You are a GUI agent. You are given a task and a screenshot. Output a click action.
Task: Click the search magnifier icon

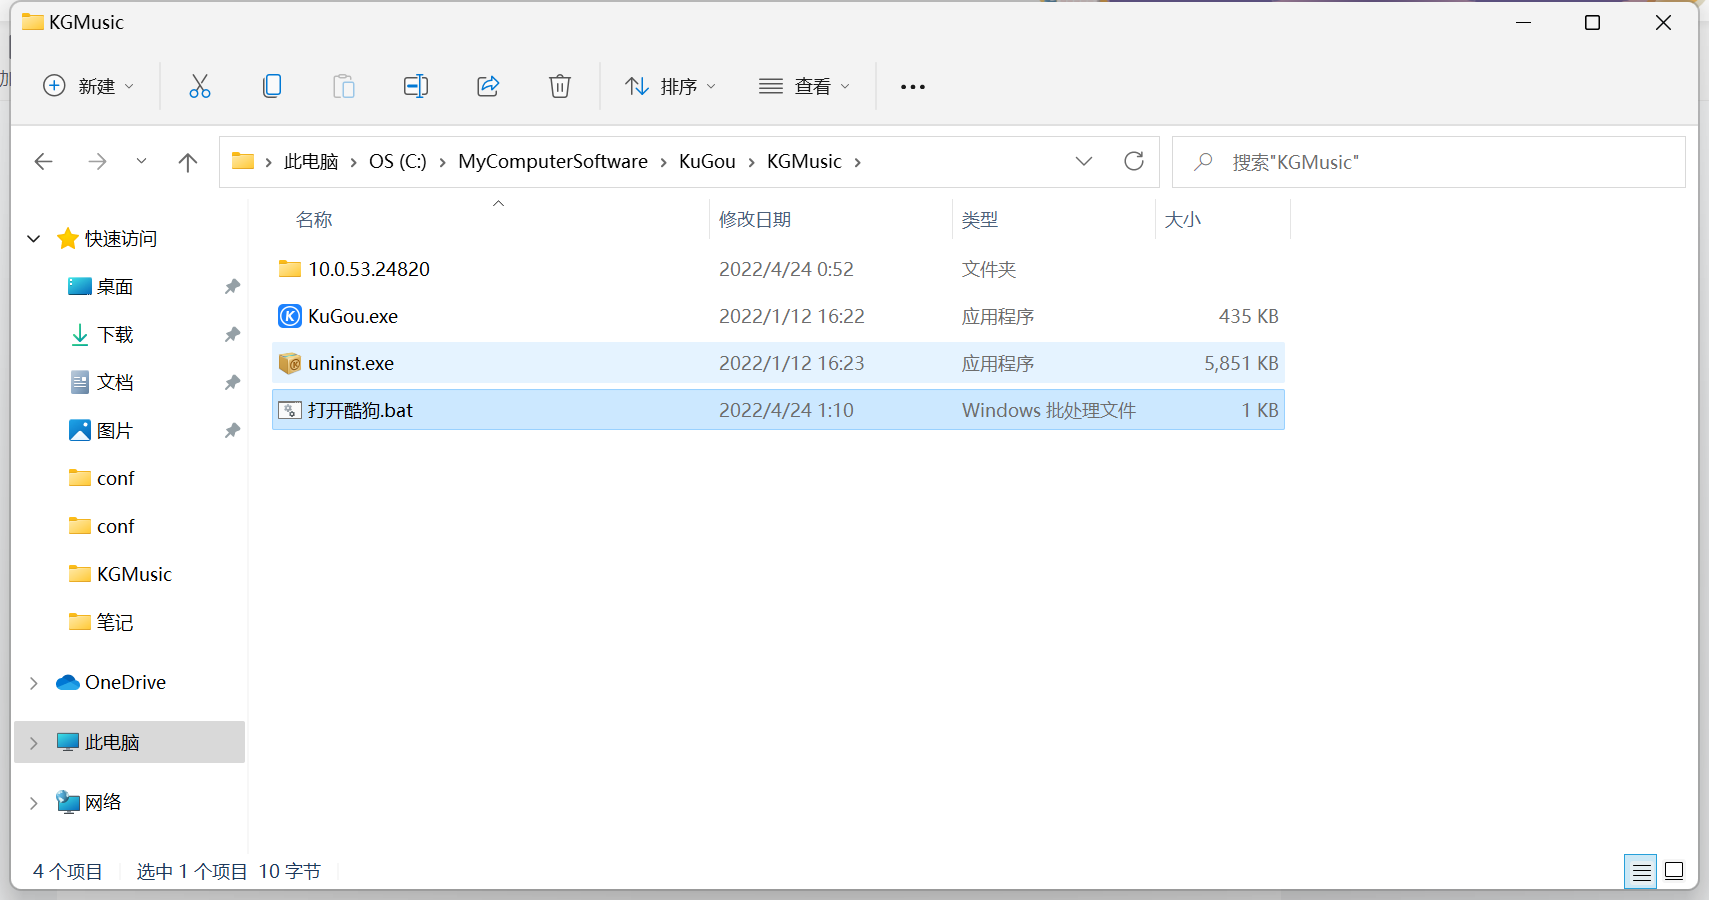(1203, 161)
